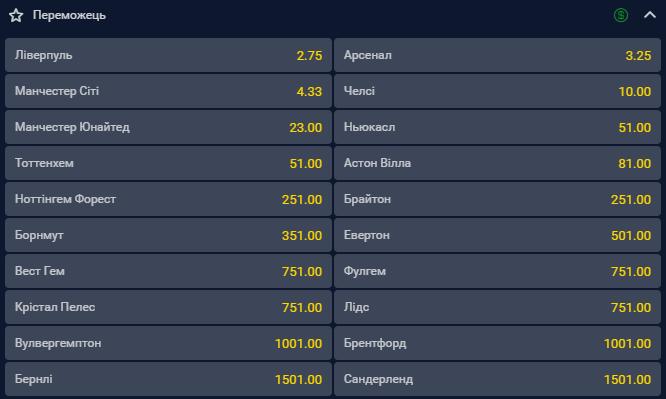Viewport: 666px width, 399px height.
Task: Select Вест Гем outcome
Action: (168, 271)
